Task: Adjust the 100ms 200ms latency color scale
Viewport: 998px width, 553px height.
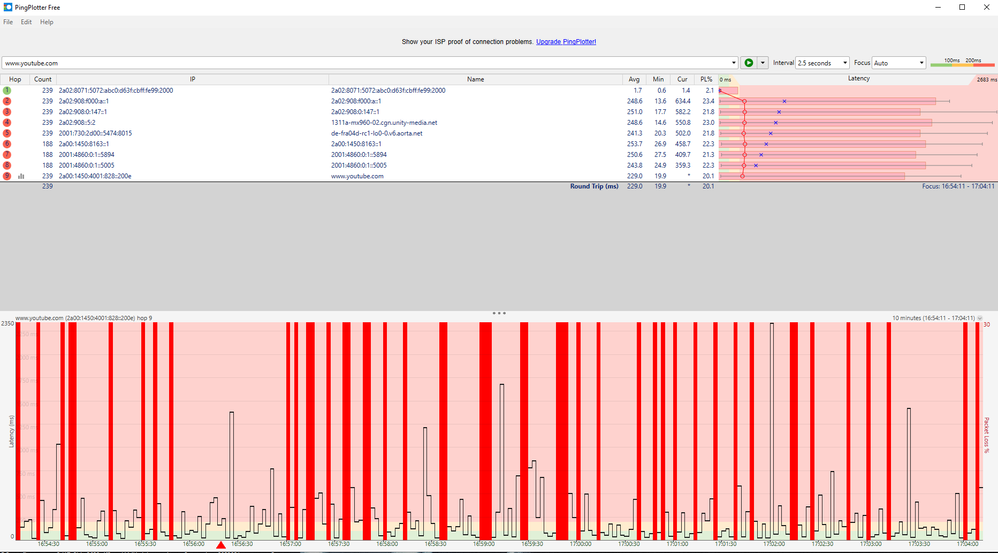Action: click(x=962, y=62)
